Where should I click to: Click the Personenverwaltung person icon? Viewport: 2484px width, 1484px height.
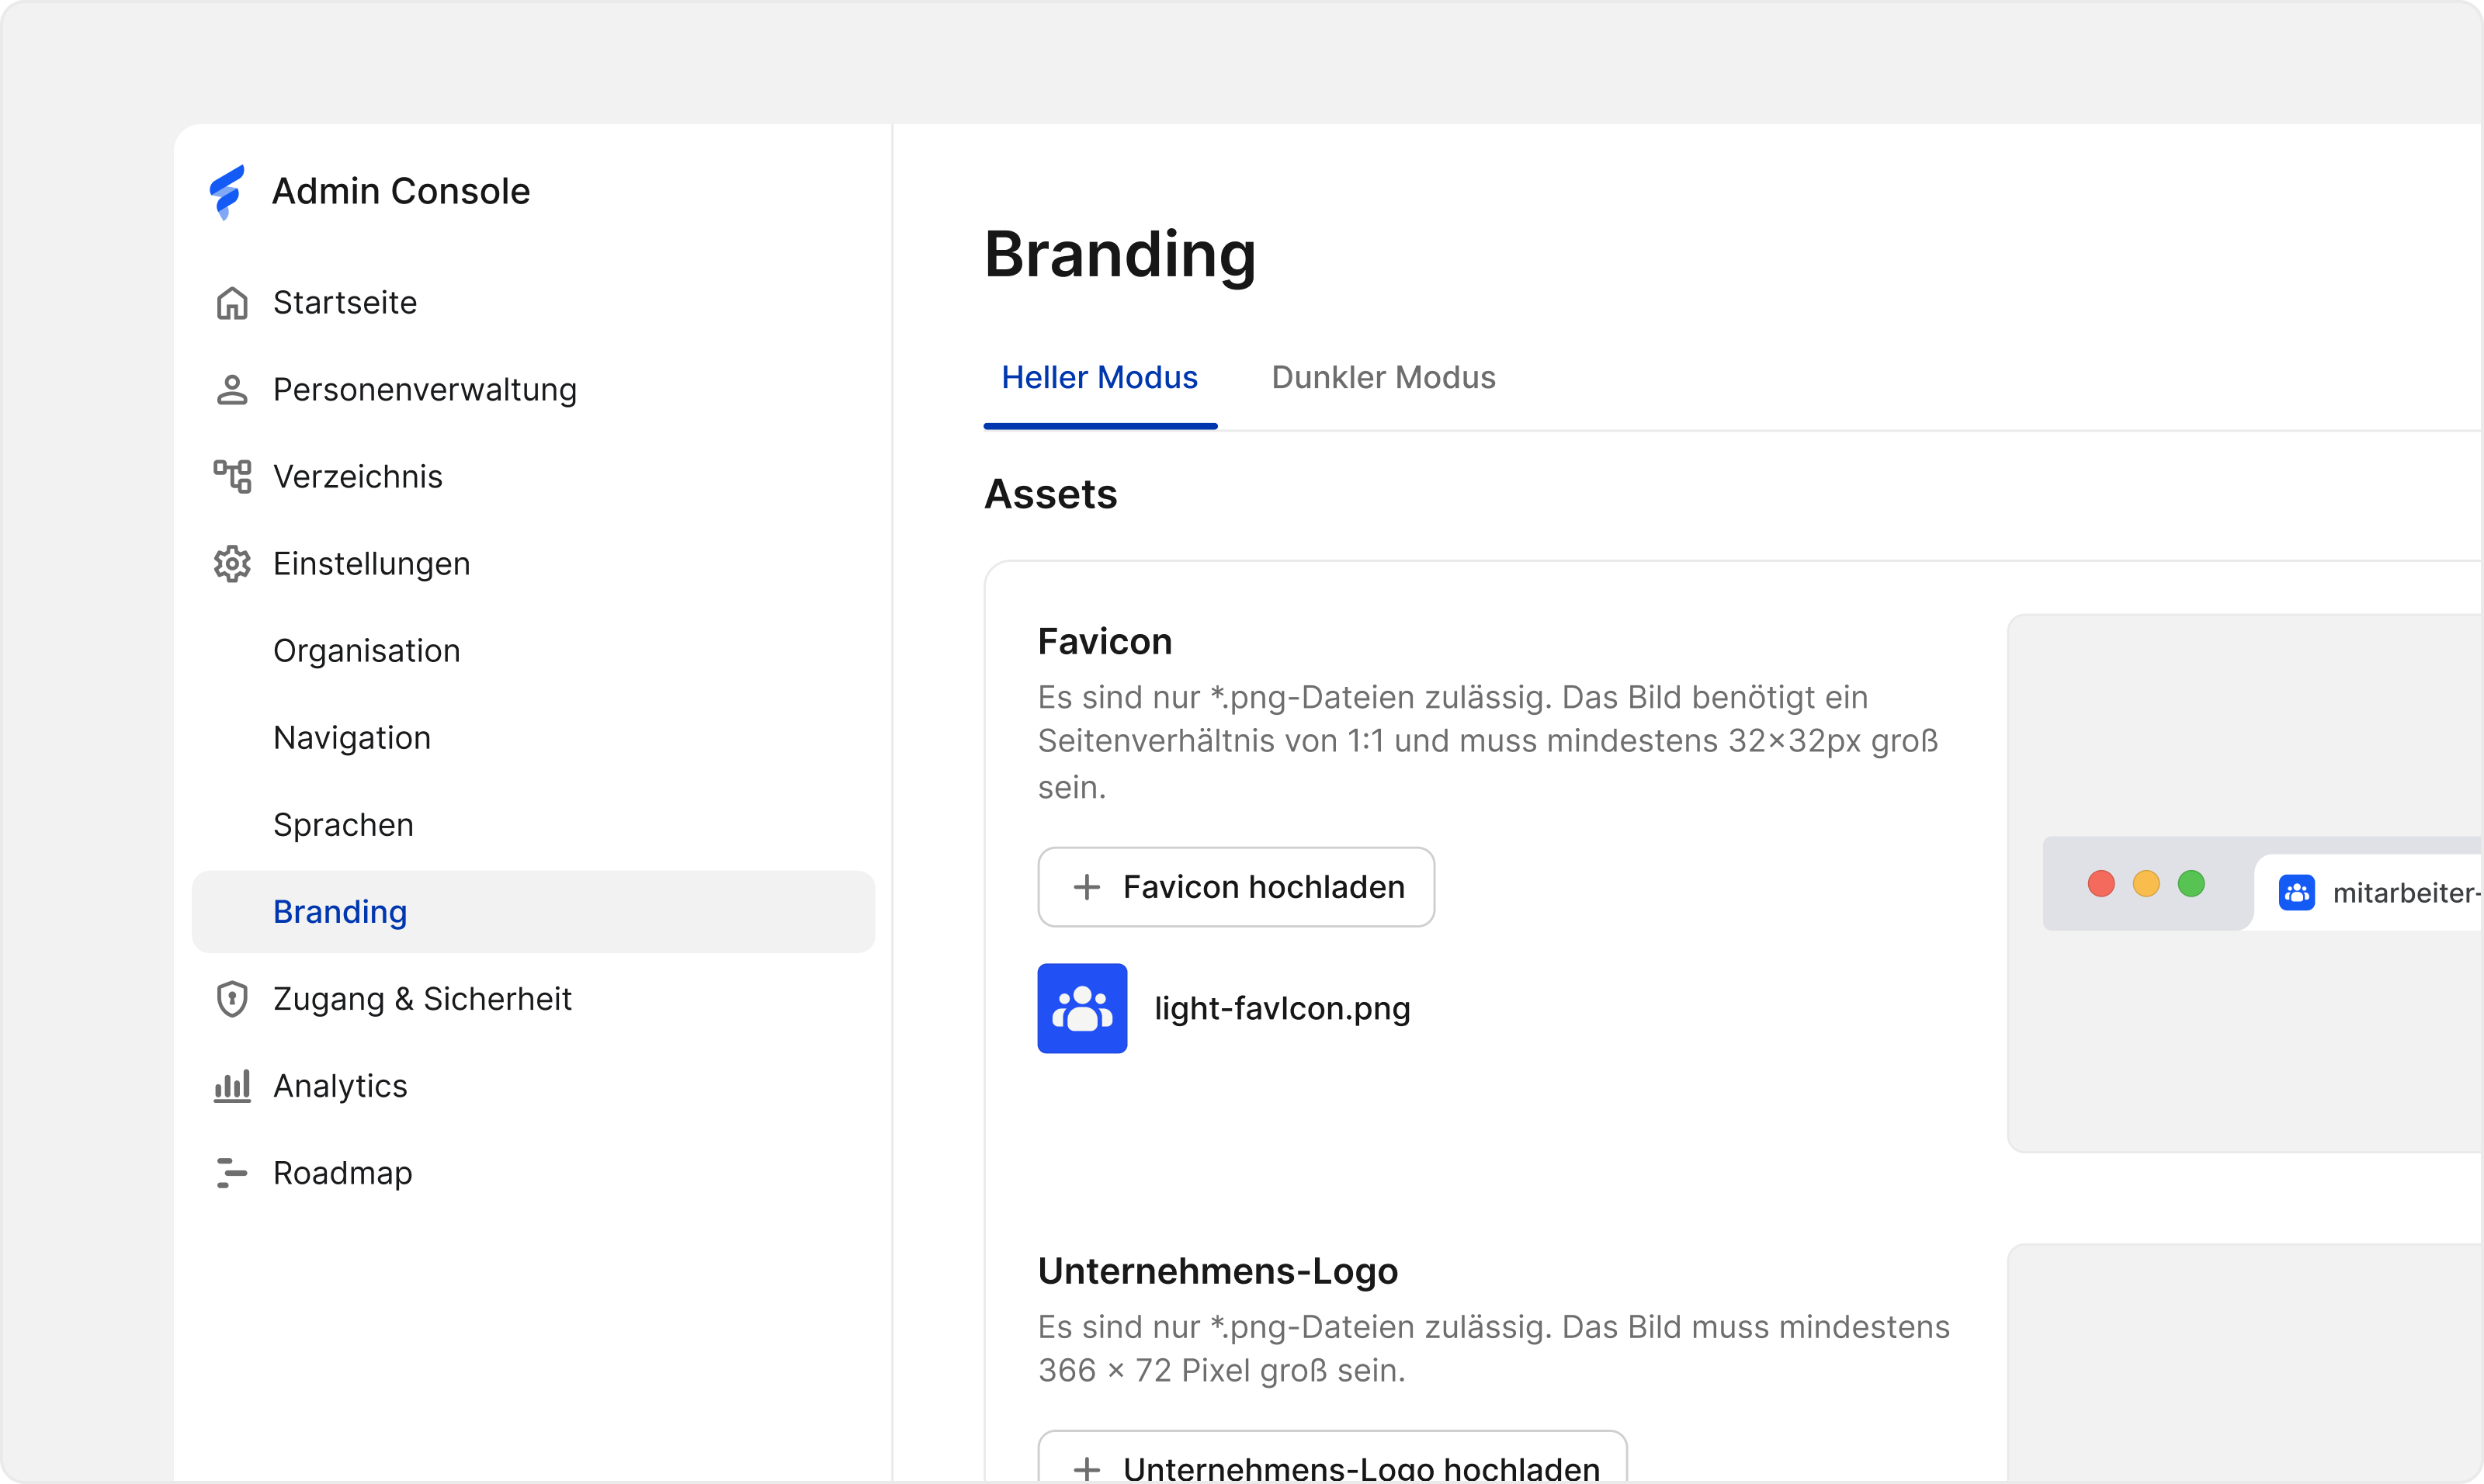point(232,390)
